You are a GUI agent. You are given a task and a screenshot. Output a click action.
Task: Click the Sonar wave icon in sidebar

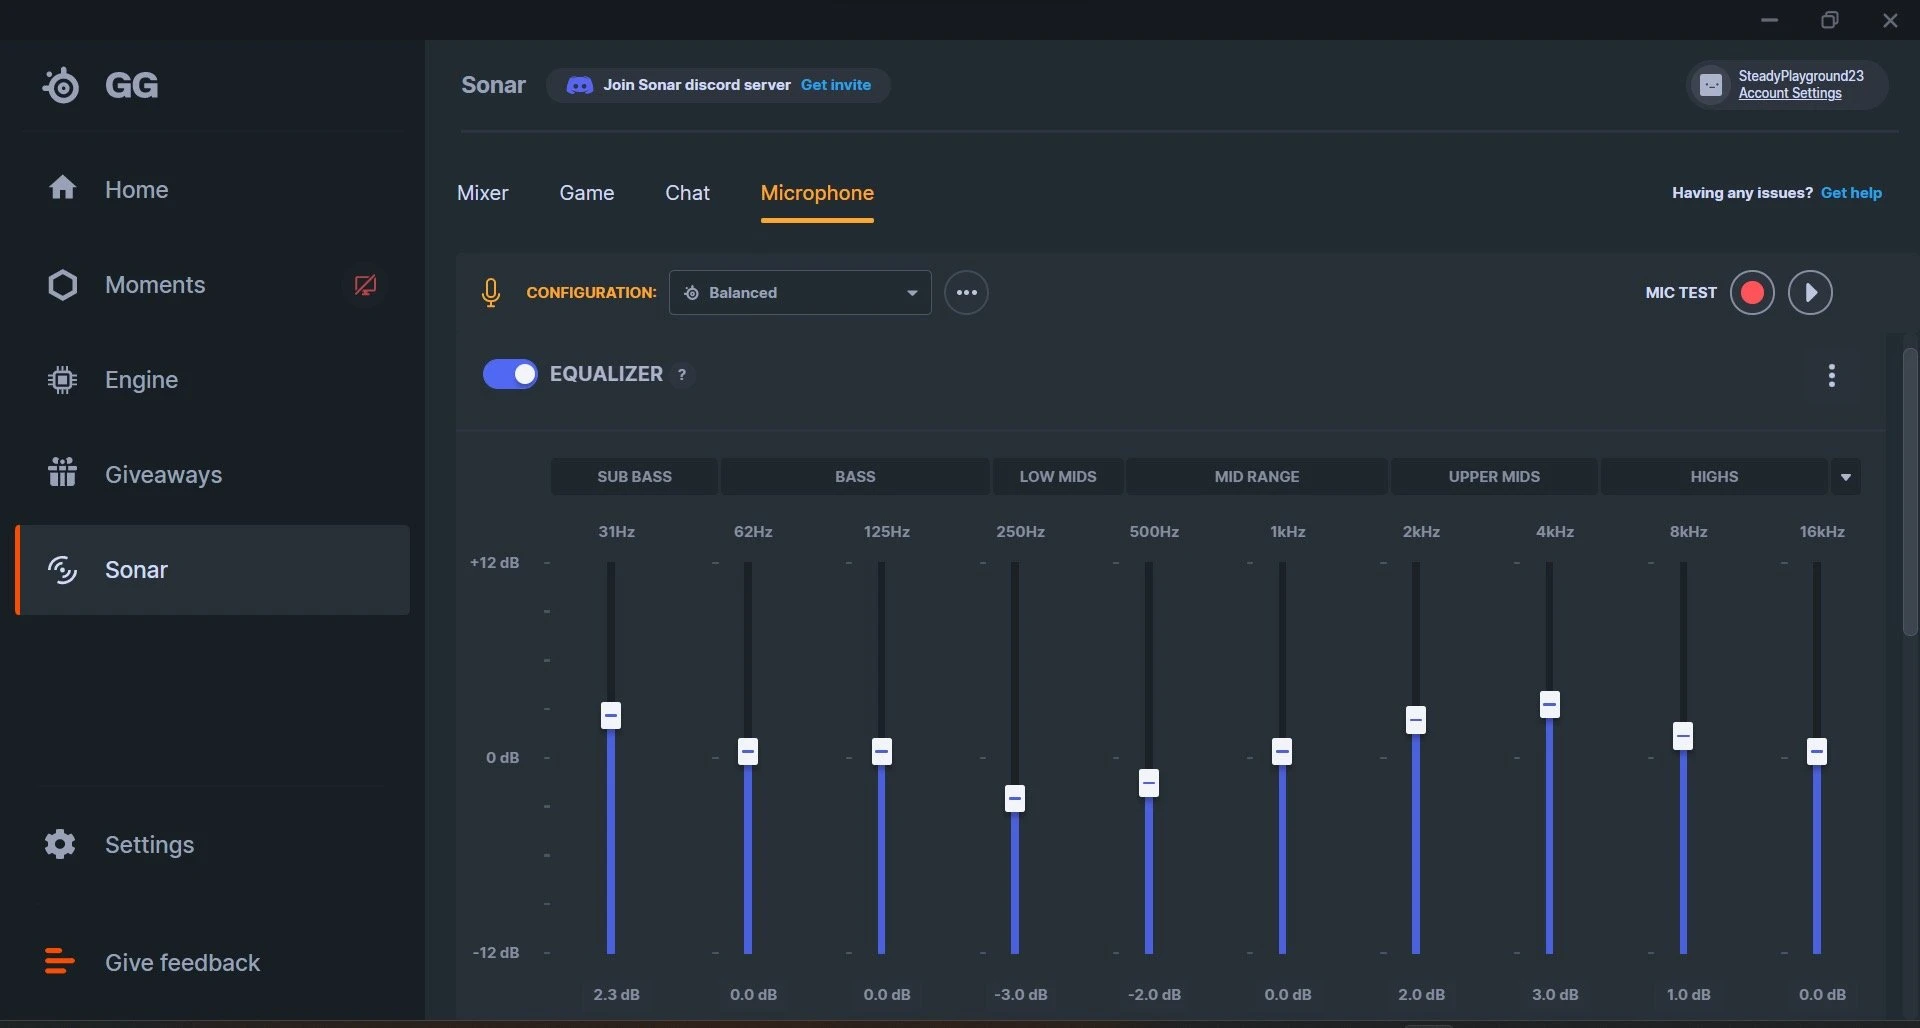tap(62, 570)
